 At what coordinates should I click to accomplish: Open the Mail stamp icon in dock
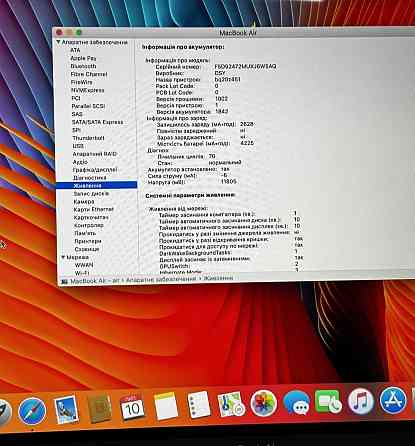coord(66,410)
